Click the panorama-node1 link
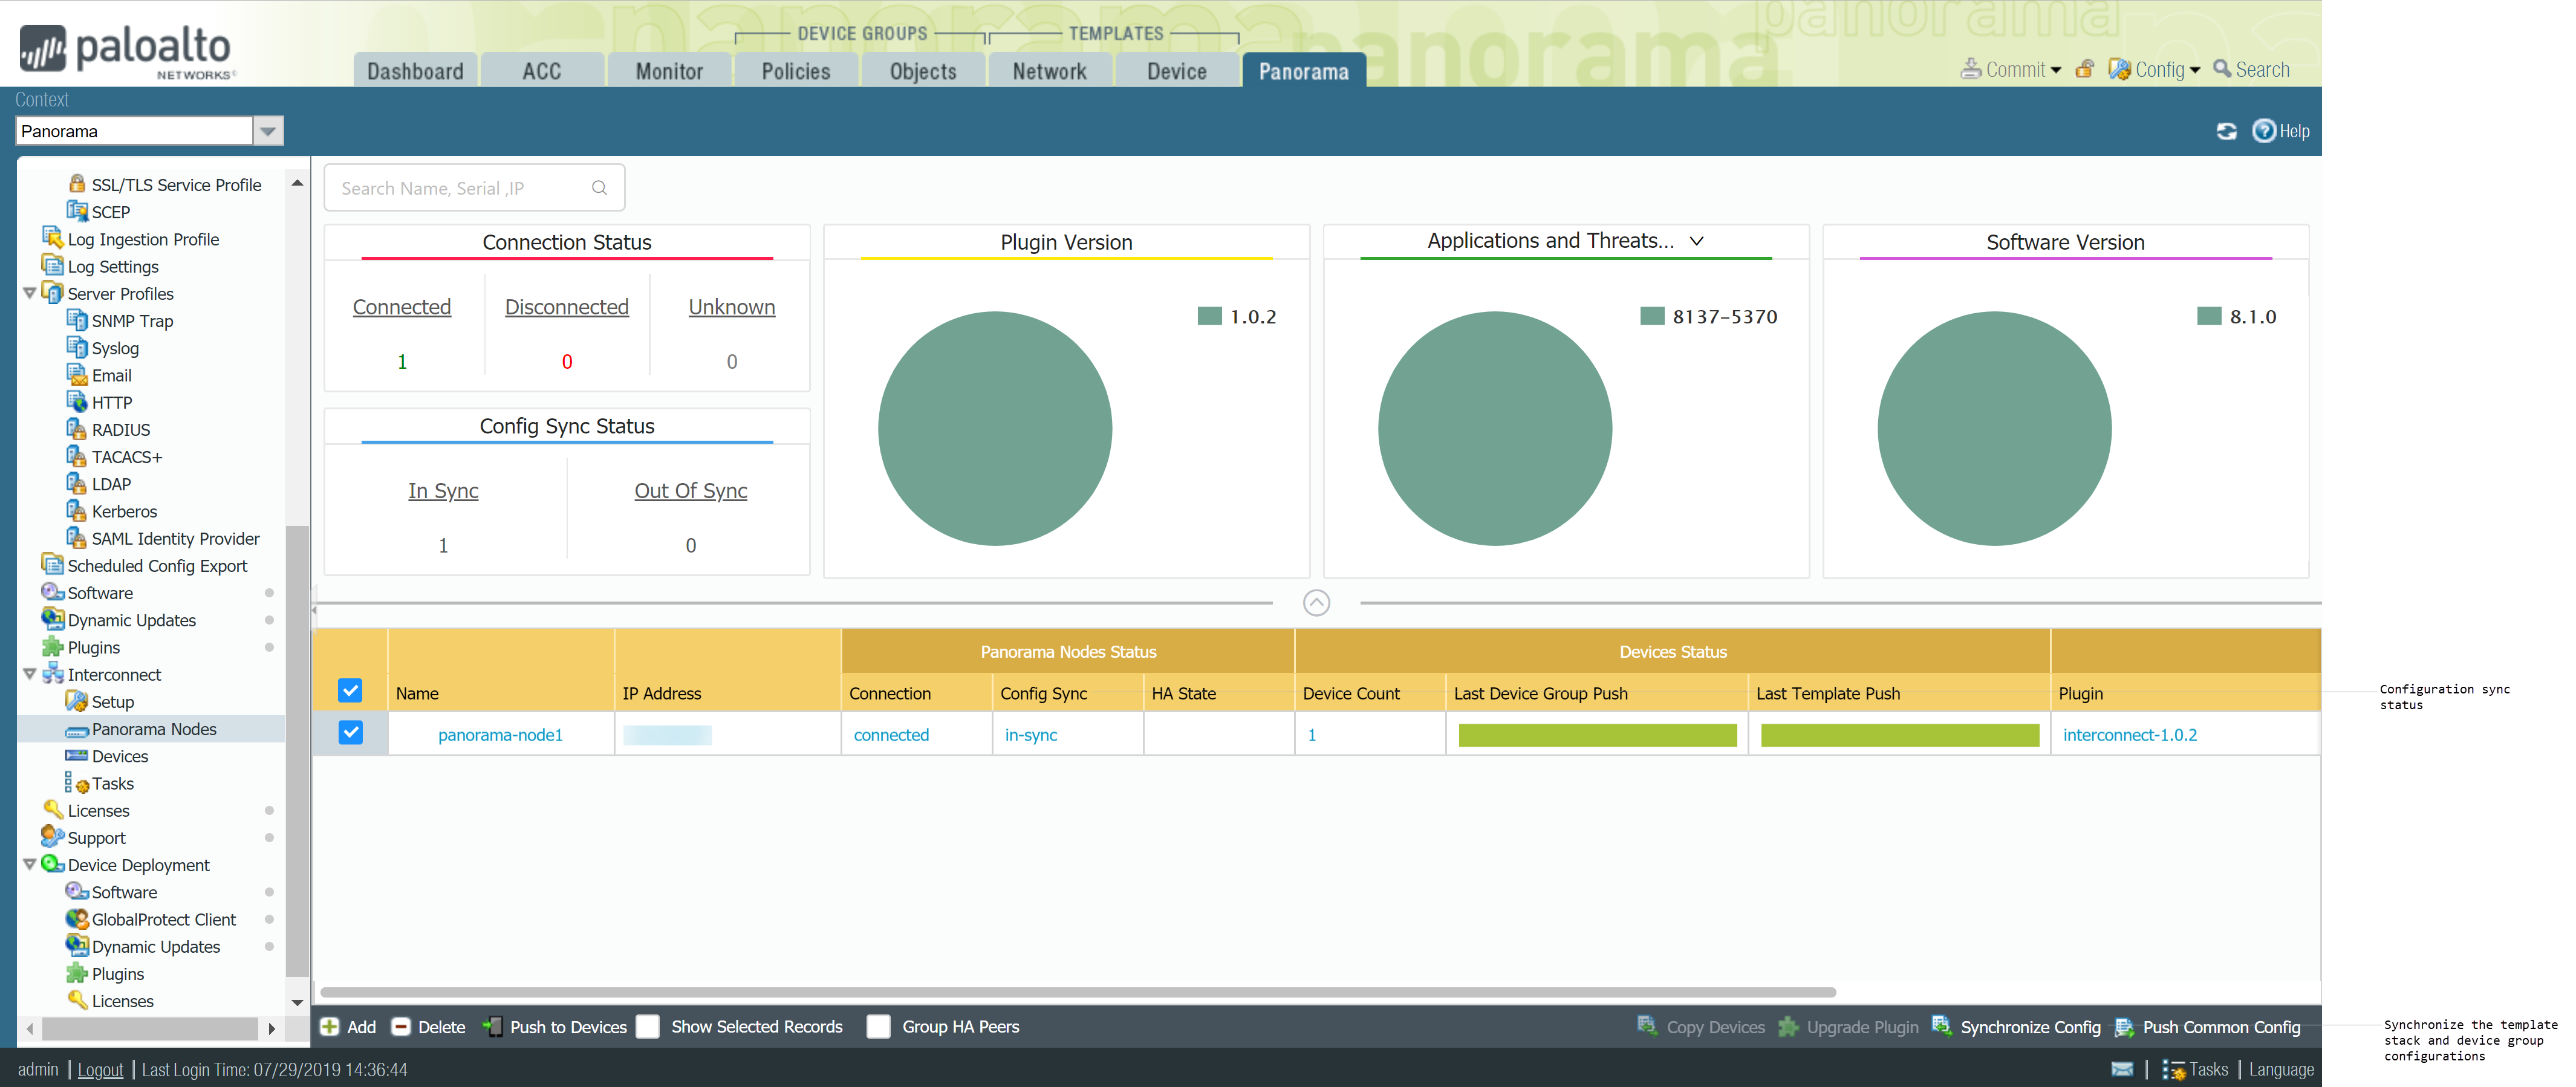 coord(500,735)
